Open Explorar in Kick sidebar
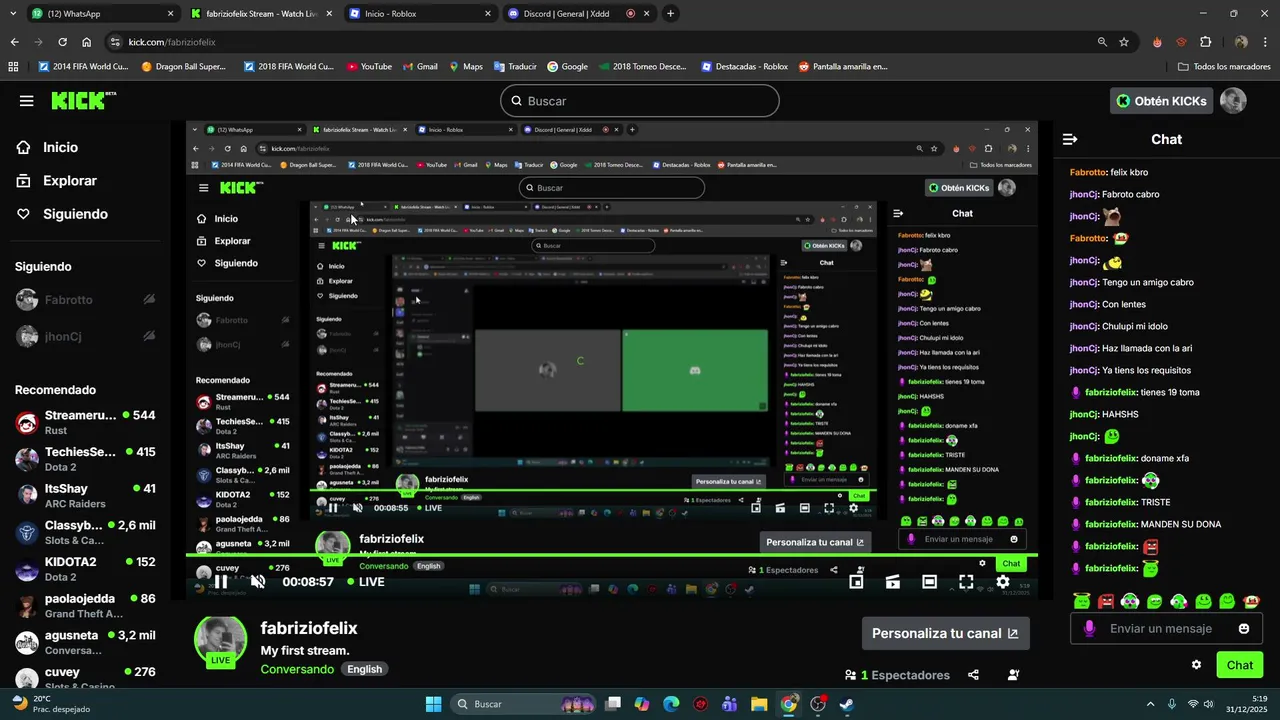The image size is (1280, 720). coord(57,181)
